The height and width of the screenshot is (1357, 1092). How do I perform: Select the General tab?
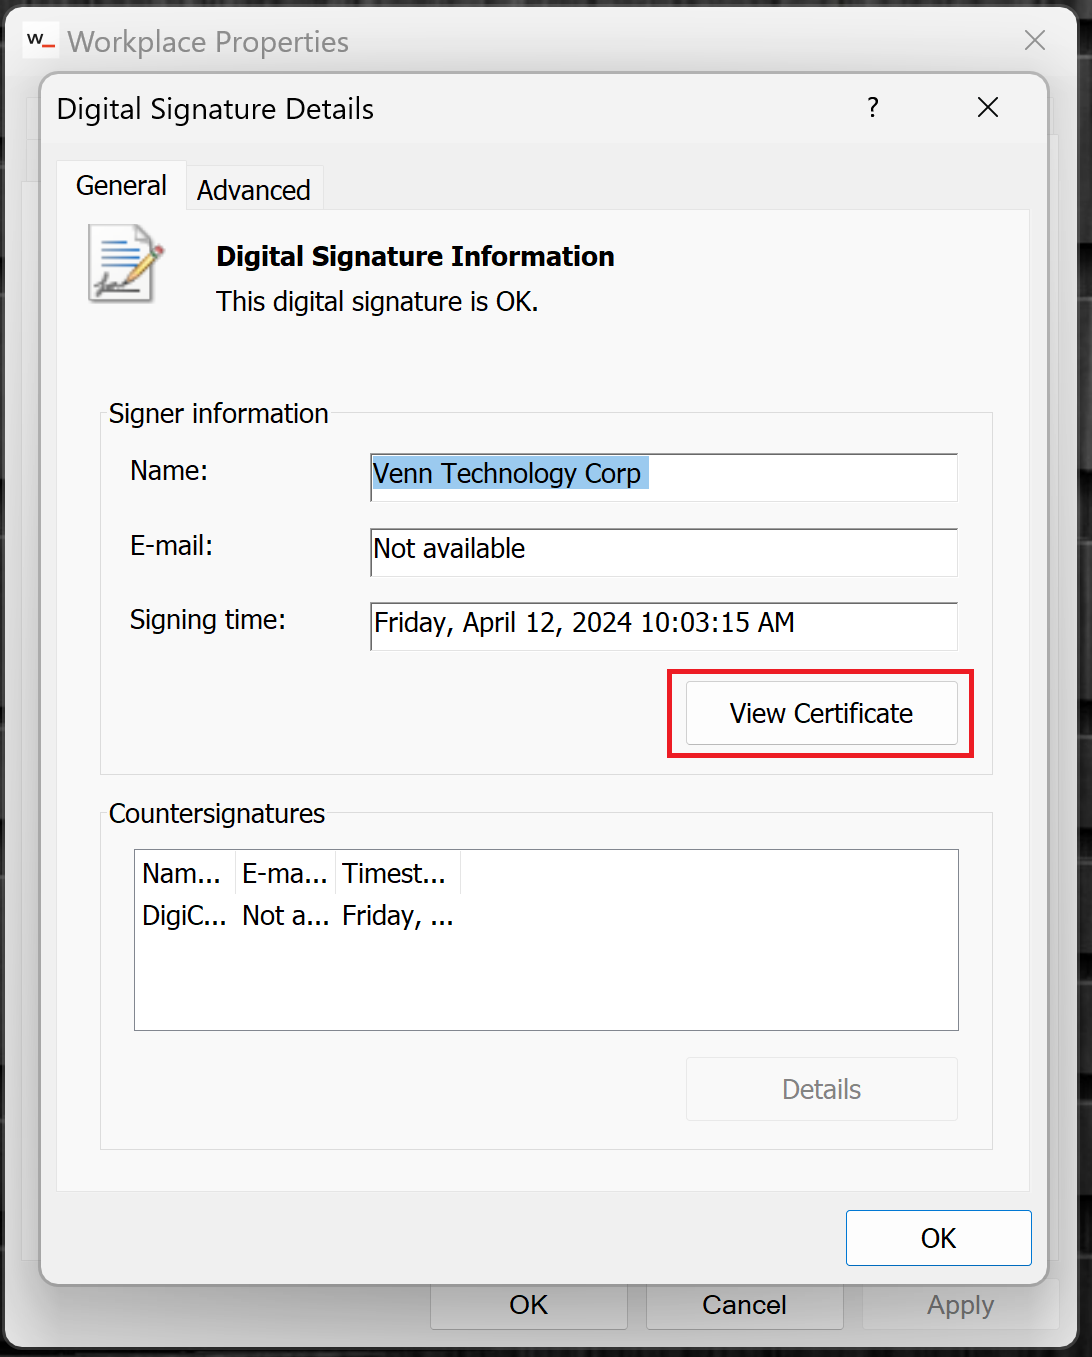click(x=121, y=186)
